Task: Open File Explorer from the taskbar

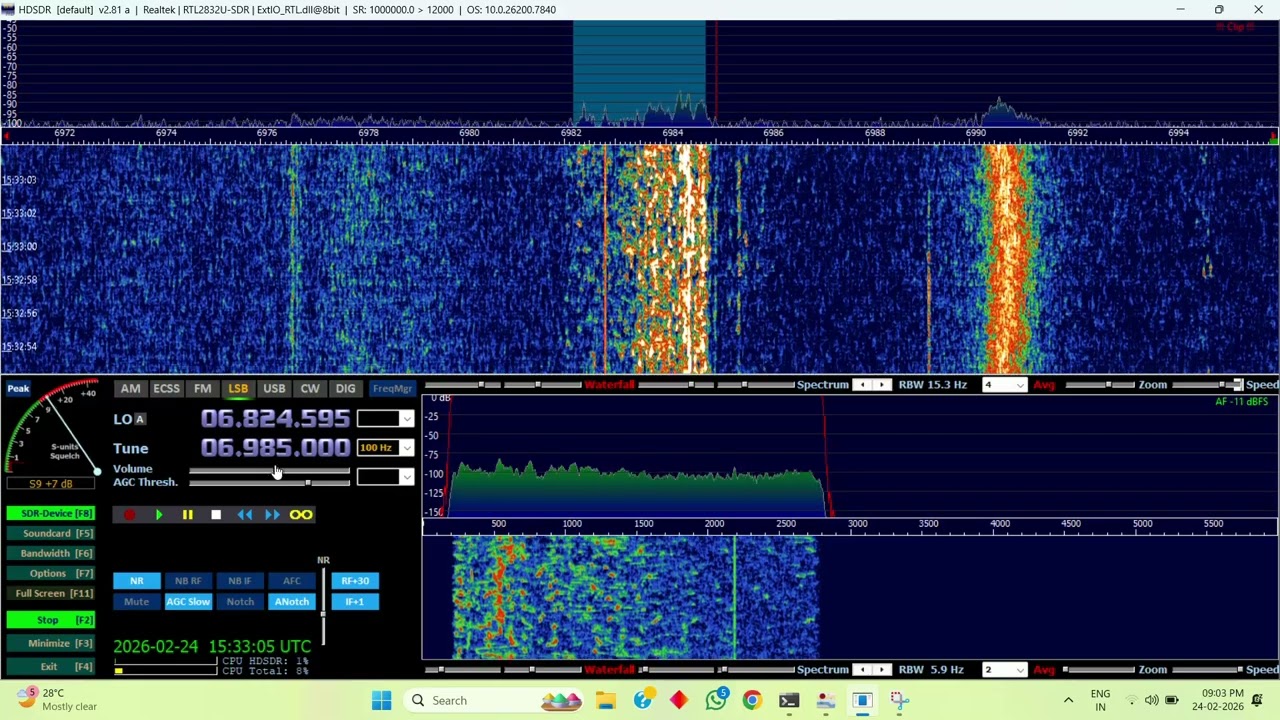Action: [x=606, y=700]
